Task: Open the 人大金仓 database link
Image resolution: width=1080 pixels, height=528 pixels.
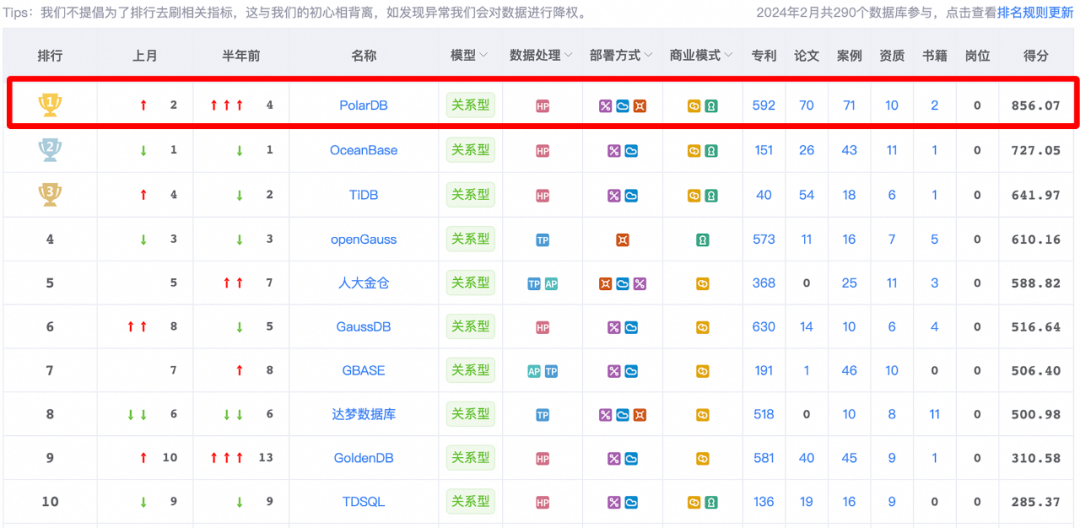Action: (364, 283)
